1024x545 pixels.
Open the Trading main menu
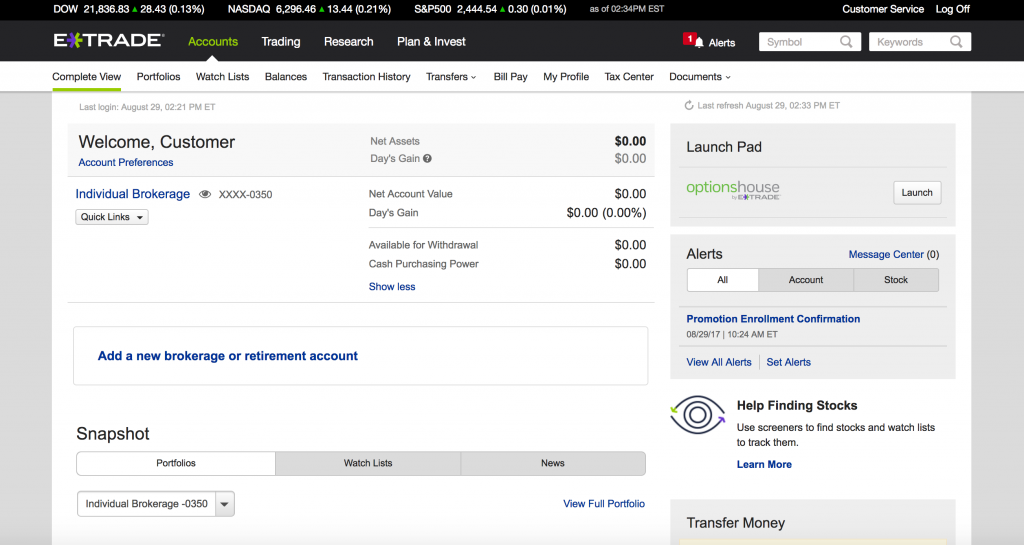(281, 42)
